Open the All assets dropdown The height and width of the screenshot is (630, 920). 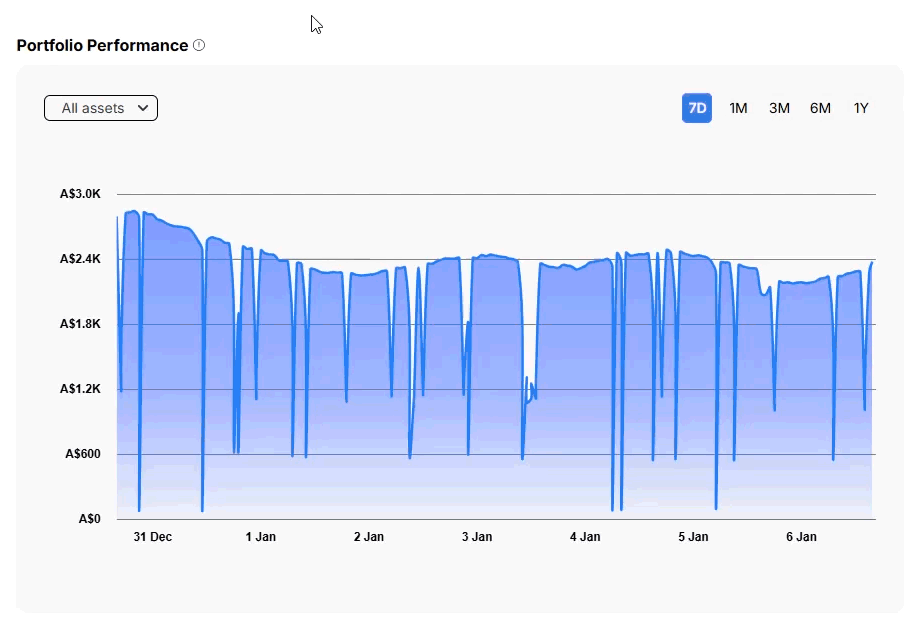tap(101, 108)
